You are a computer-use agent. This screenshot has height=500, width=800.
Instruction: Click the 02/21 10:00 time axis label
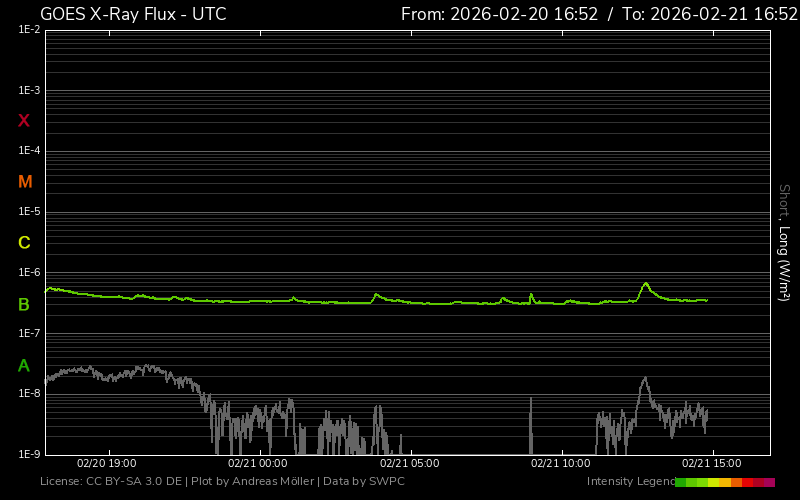pos(560,464)
